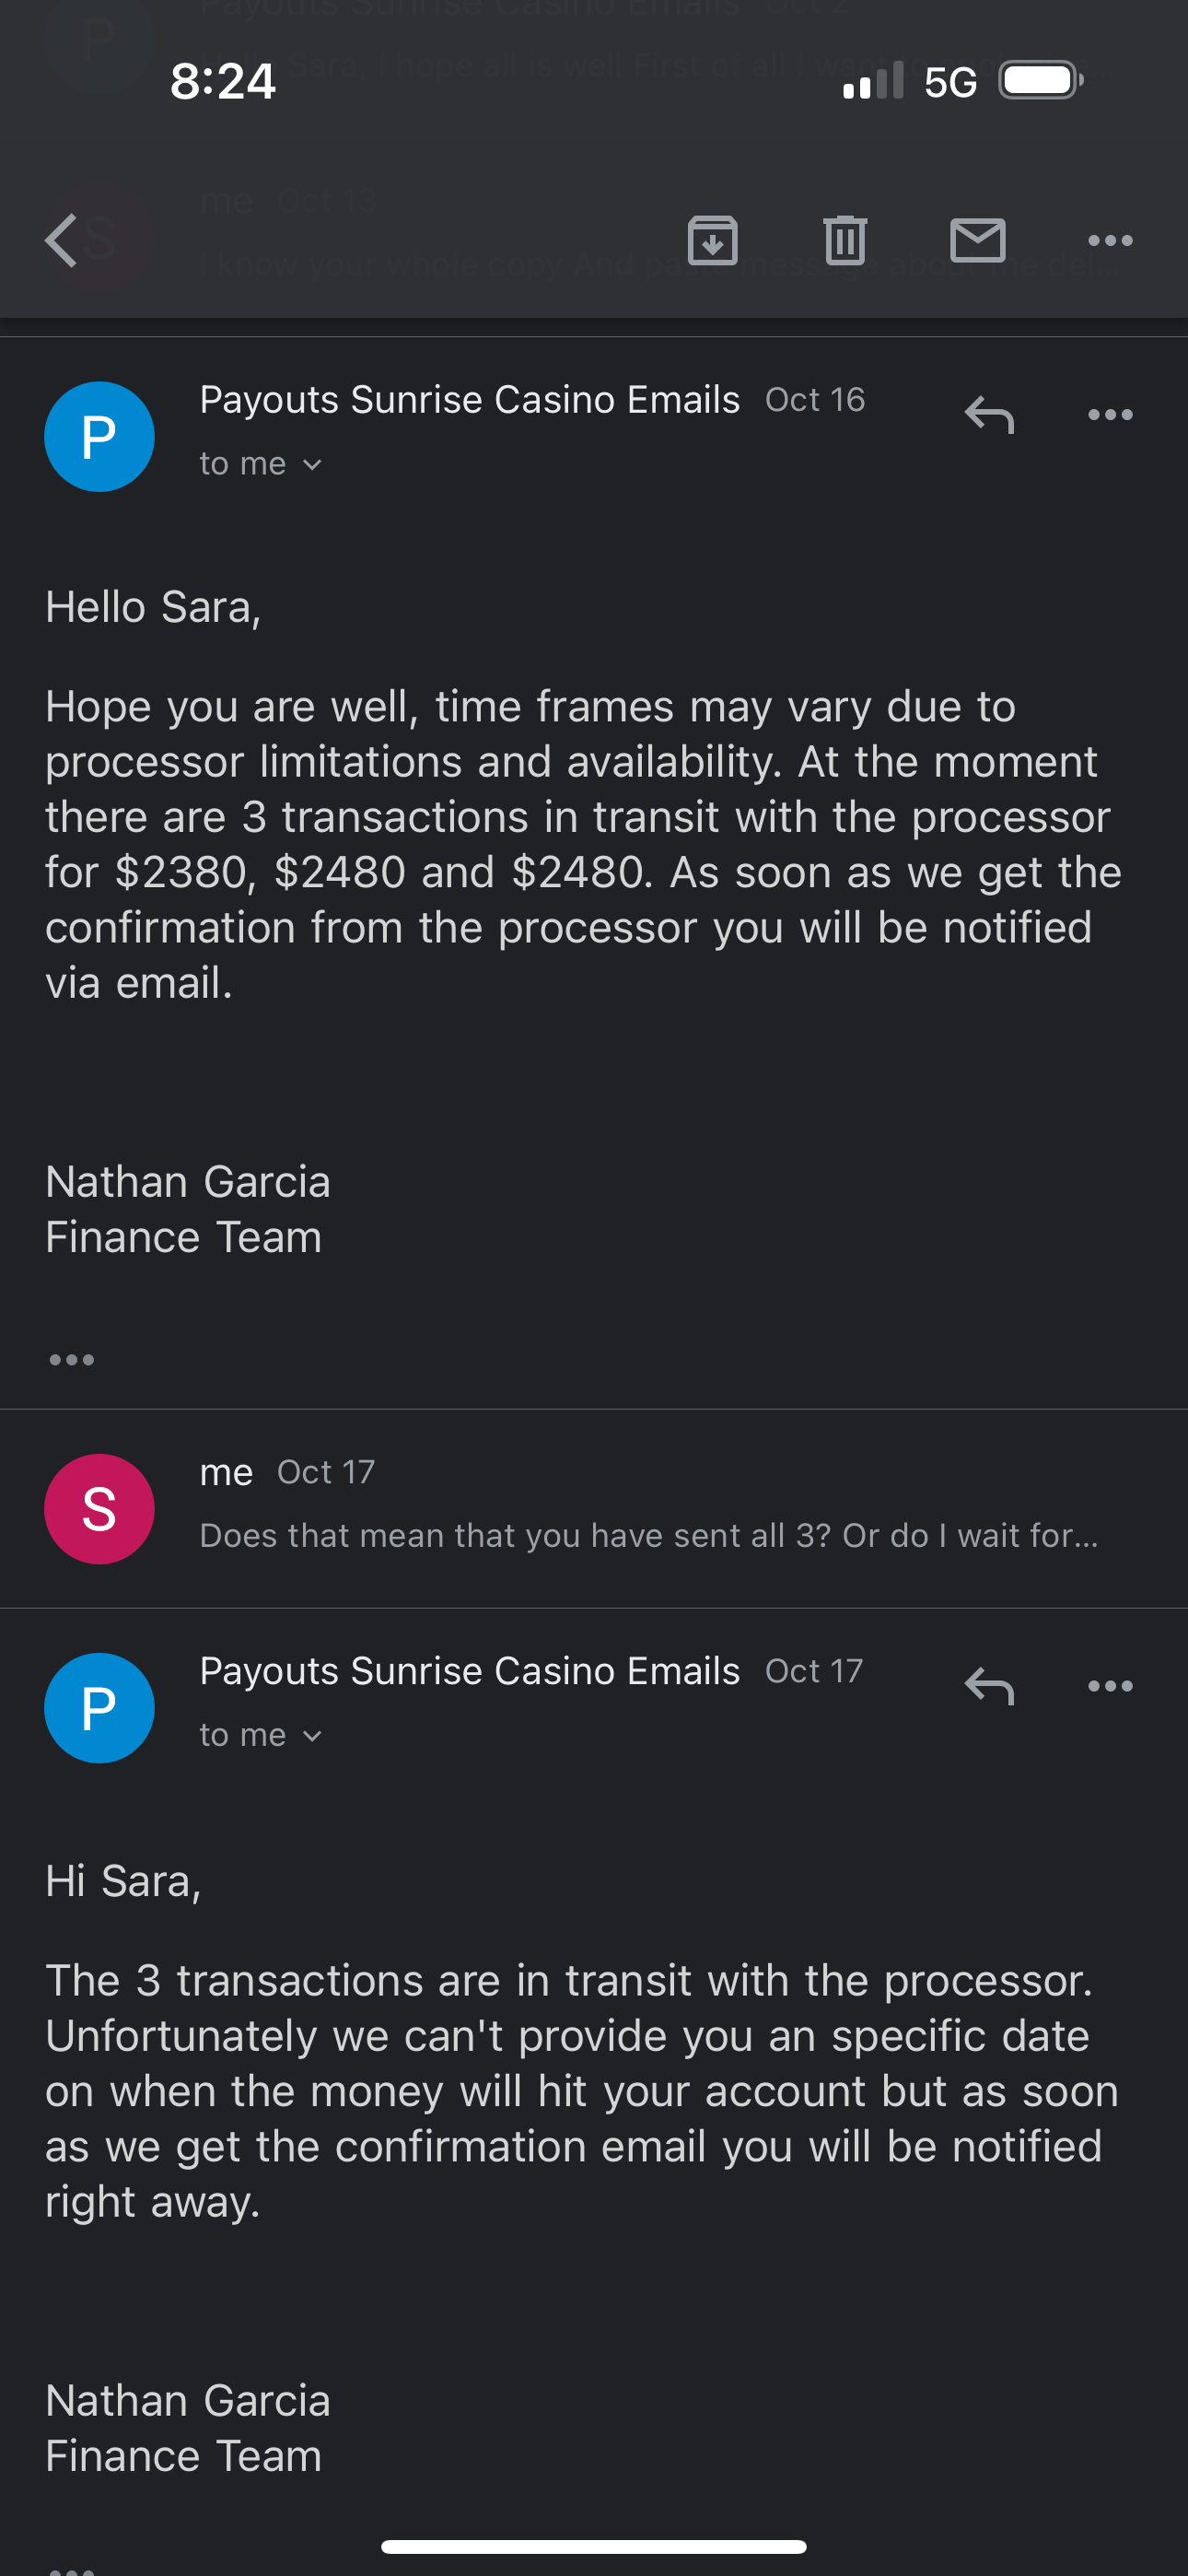The image size is (1188, 2576).
Task: Tap the 8:24 clock in the status bar
Action: coord(222,80)
